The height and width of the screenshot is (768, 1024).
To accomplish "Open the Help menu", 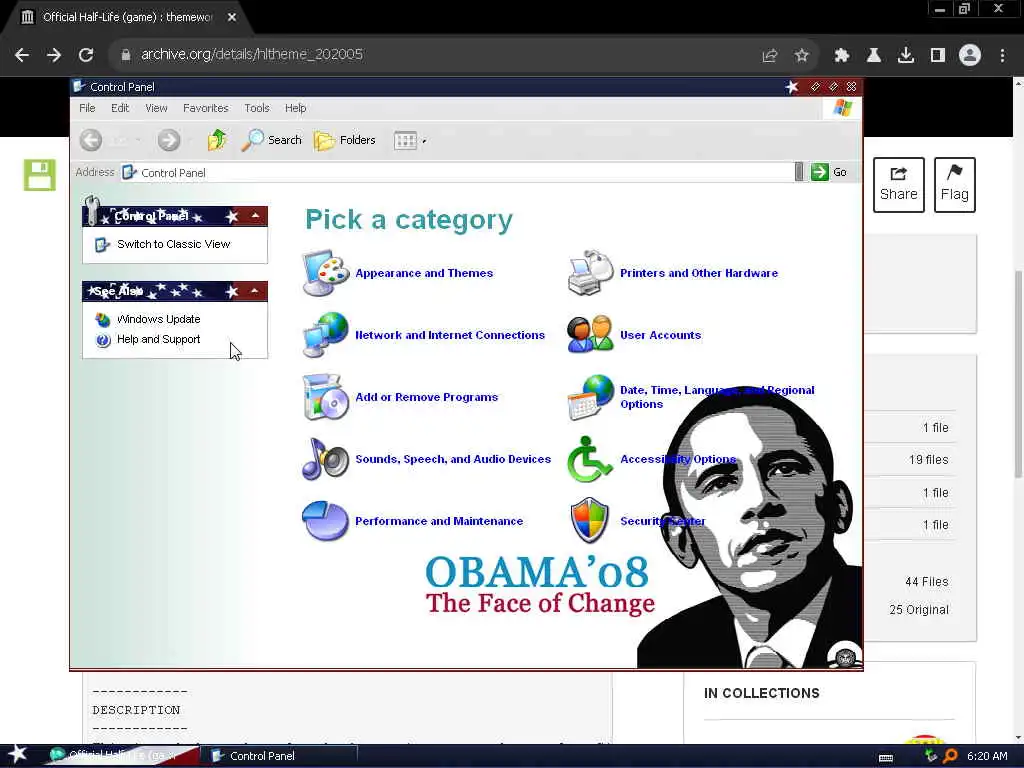I will (295, 108).
